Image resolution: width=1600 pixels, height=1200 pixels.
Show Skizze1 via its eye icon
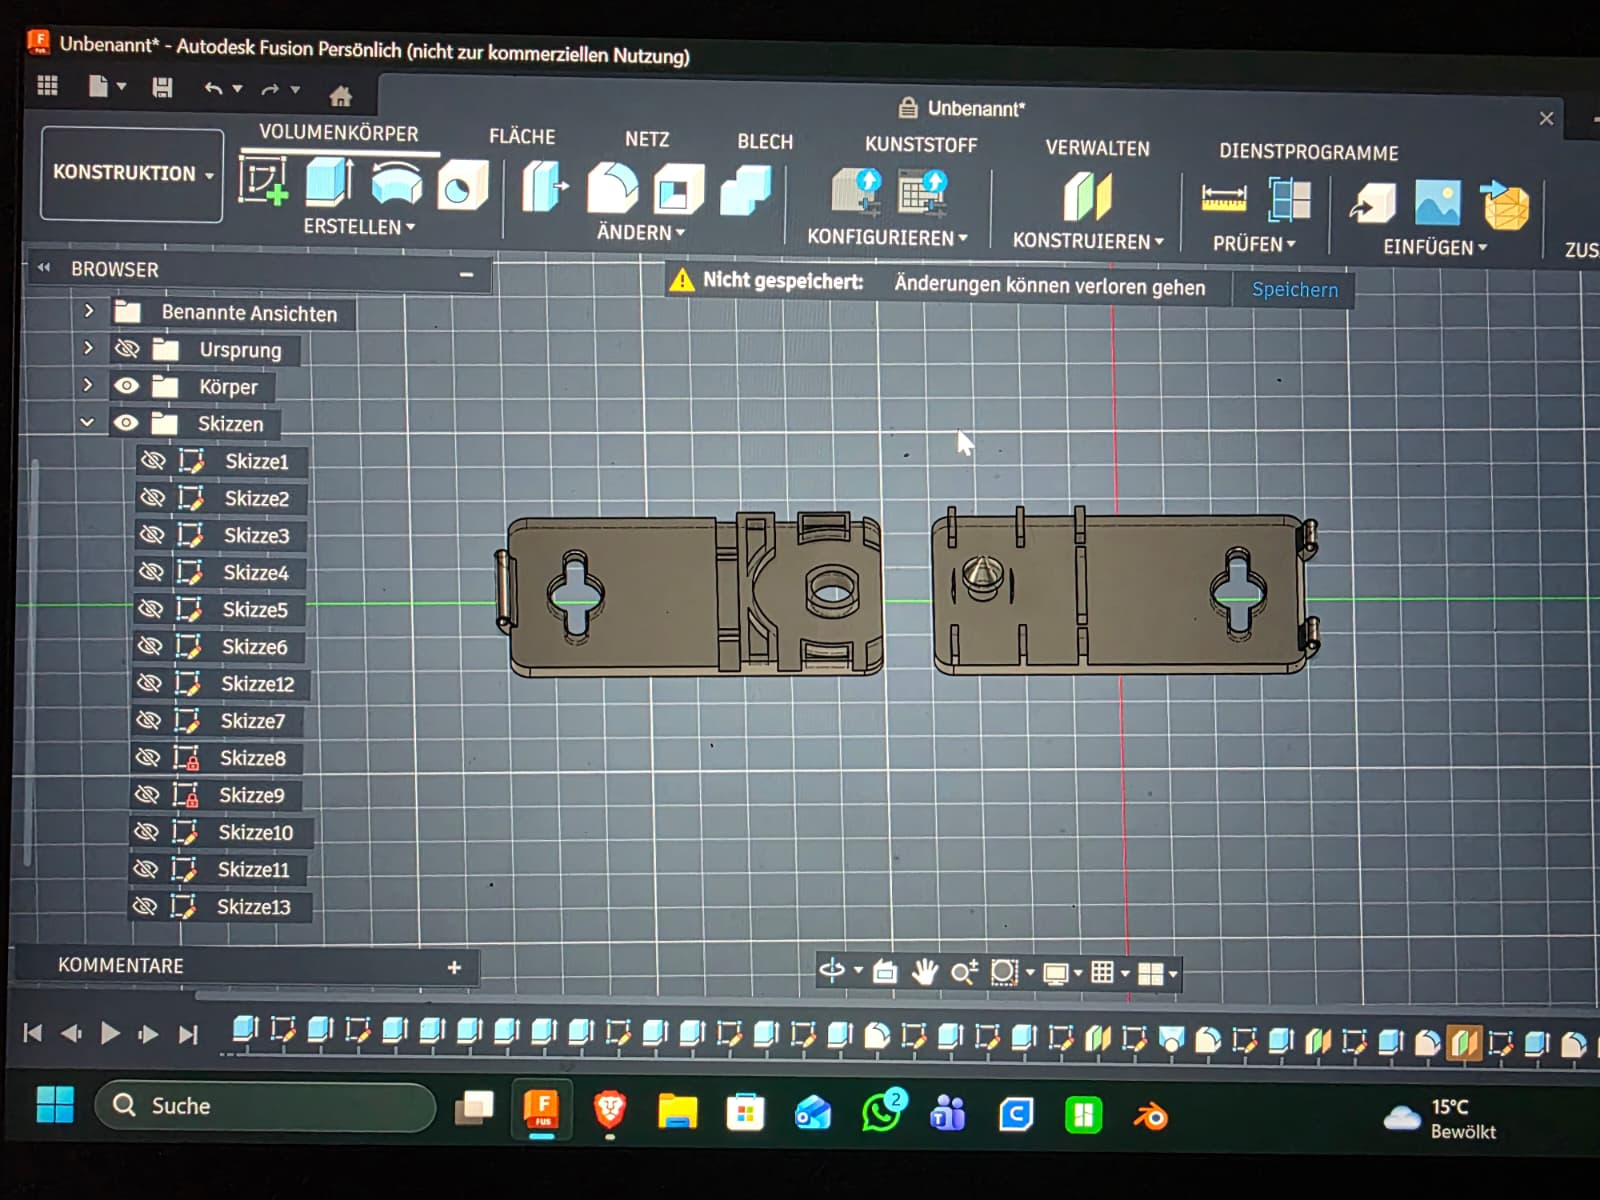pos(153,460)
